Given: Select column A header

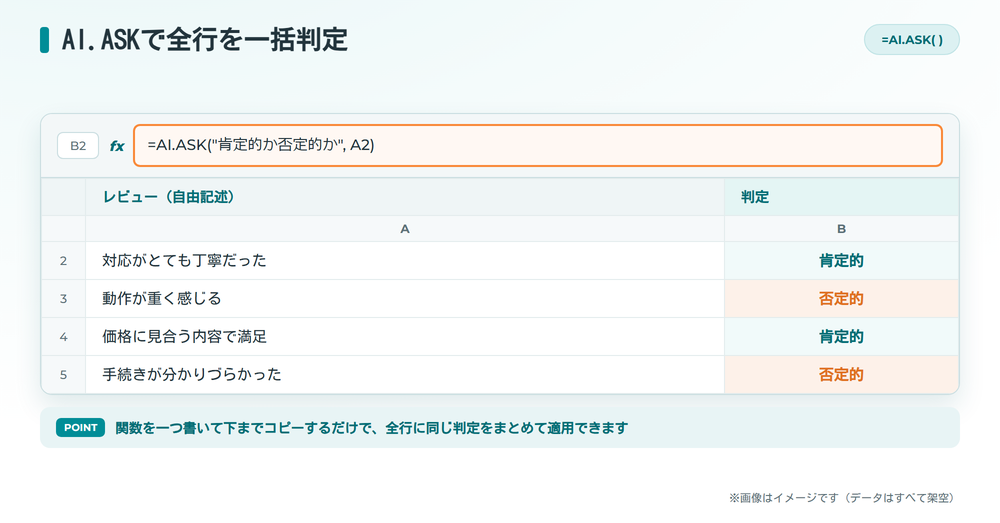Looking at the screenshot, I should [405, 229].
